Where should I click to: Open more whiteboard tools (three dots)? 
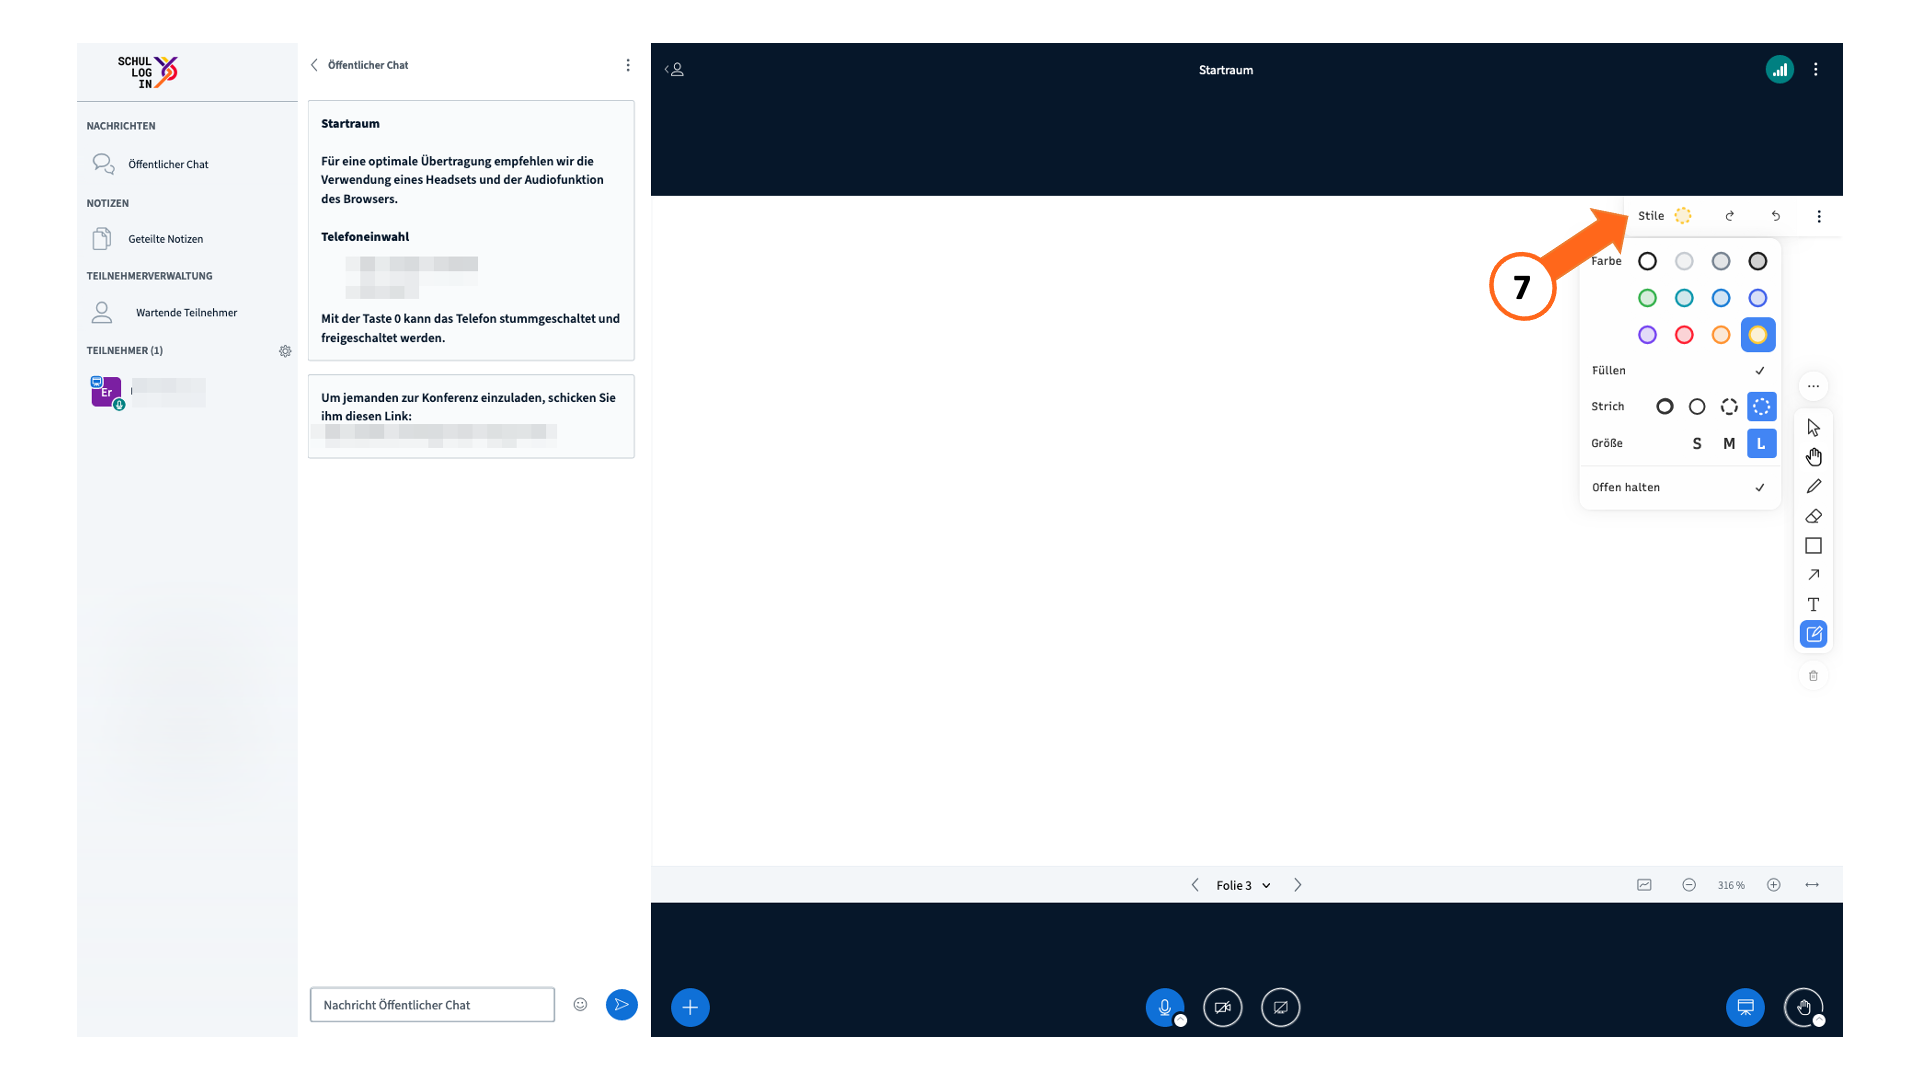click(x=1813, y=386)
